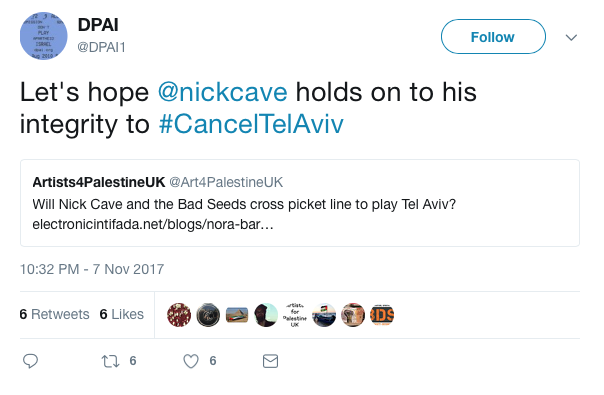Show the list of 6 Likes
The height and width of the screenshot is (395, 604).
[x=122, y=314]
